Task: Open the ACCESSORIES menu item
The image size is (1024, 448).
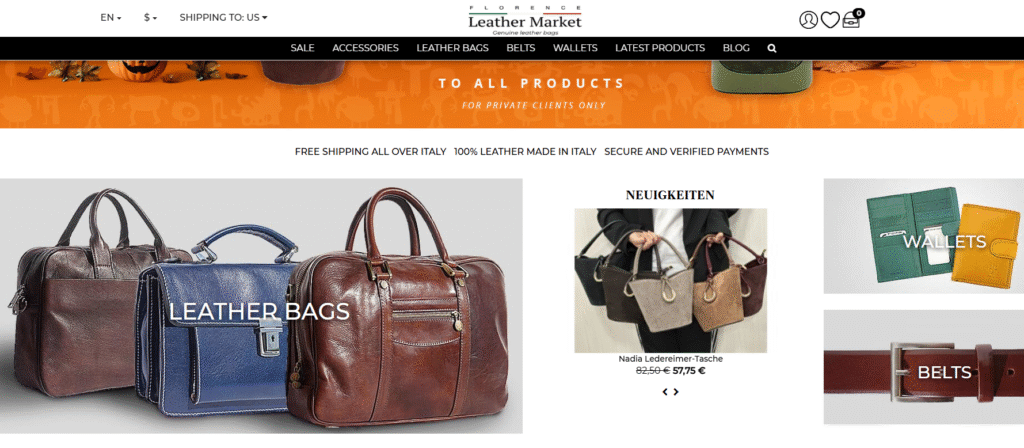Action: 365,48
